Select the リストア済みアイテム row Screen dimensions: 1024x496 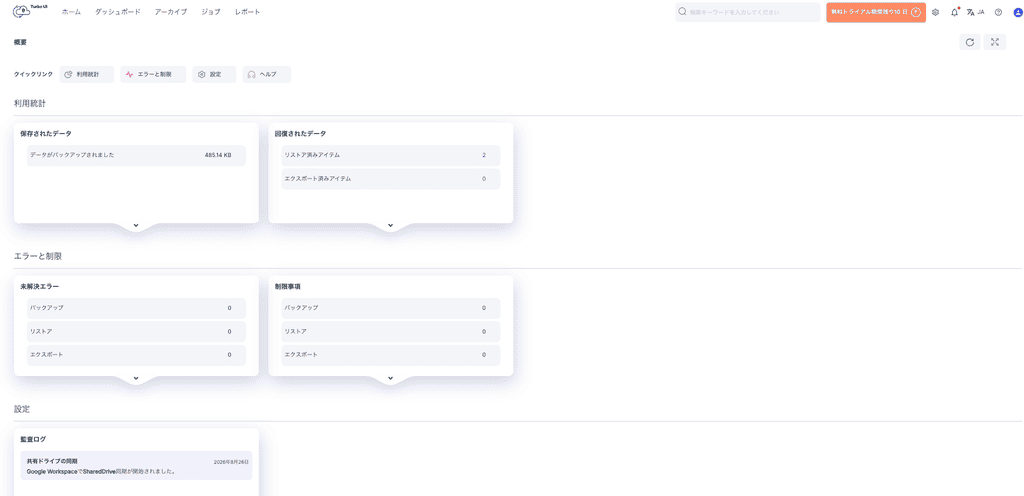391,155
